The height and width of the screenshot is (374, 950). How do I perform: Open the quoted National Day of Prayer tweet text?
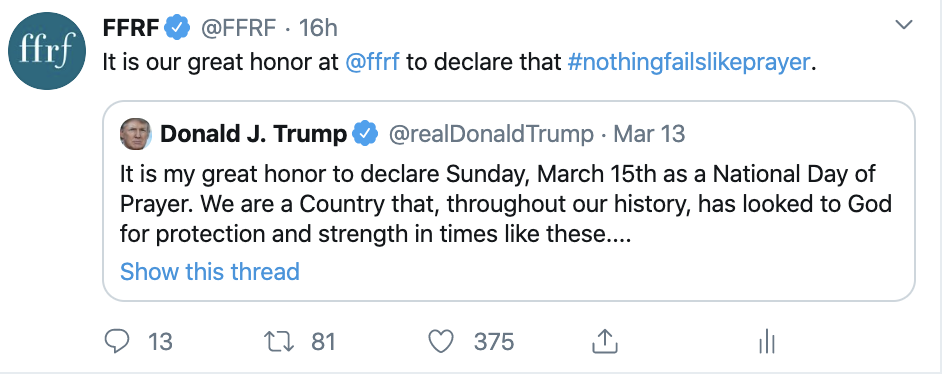pyautogui.click(x=506, y=204)
